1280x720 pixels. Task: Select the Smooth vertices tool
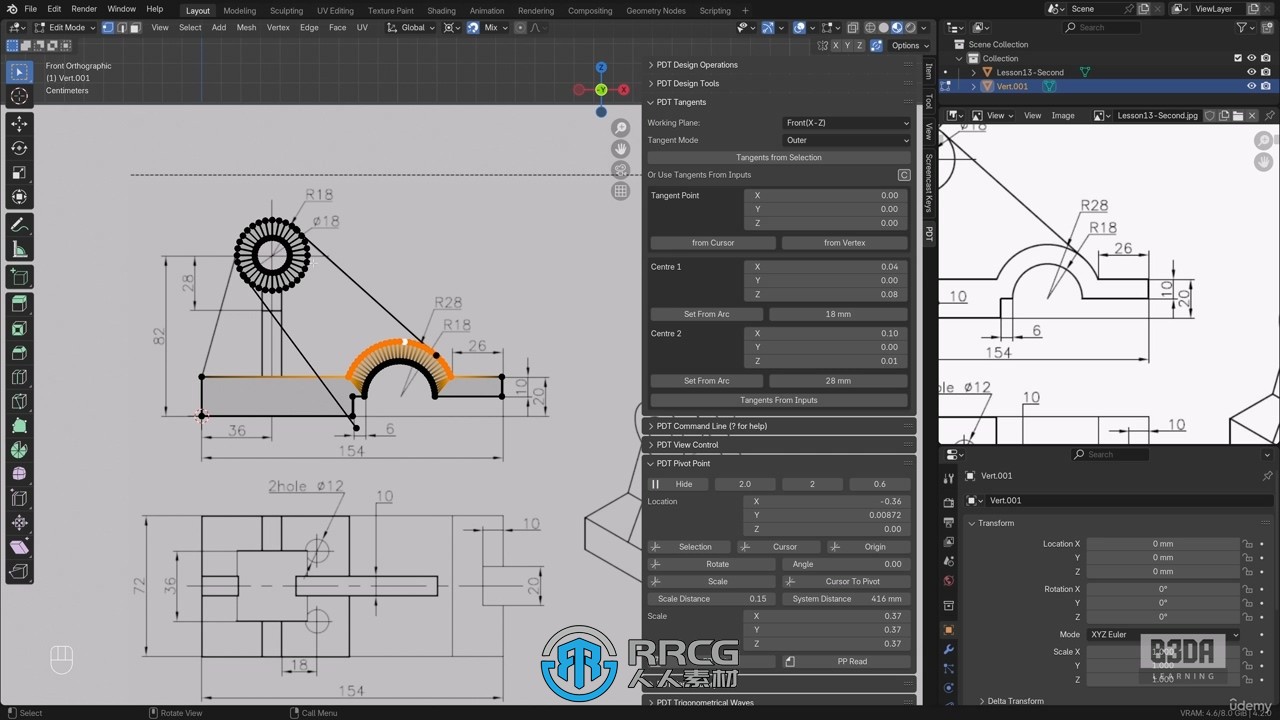[x=19, y=474]
